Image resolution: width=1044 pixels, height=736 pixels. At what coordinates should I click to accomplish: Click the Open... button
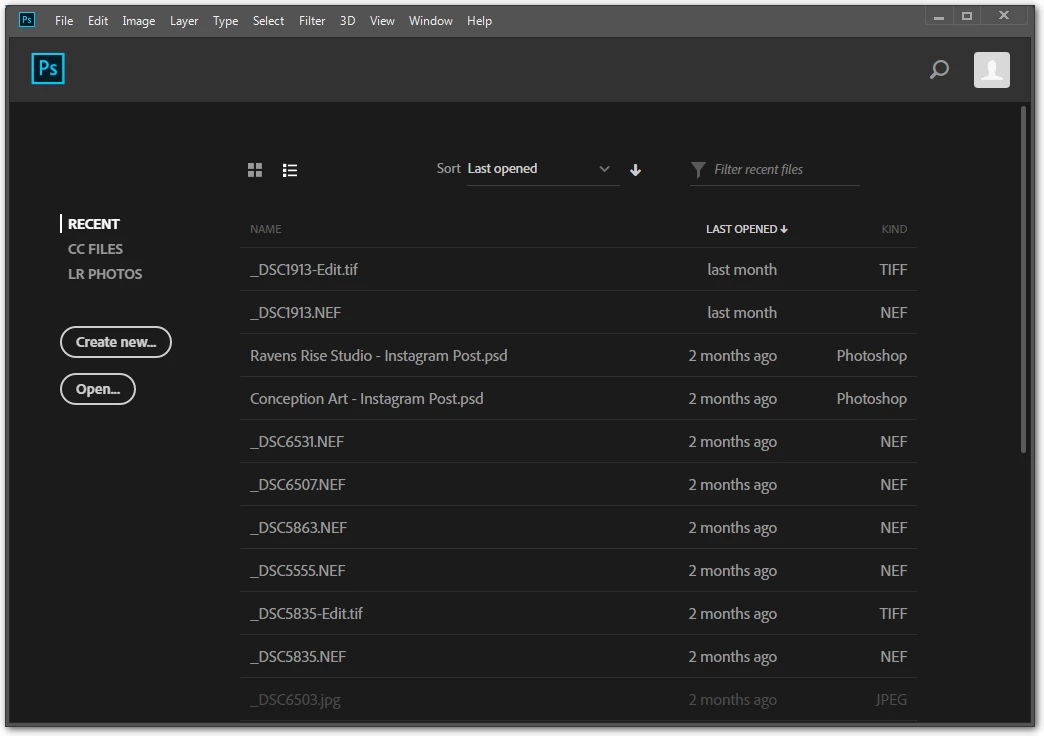coord(98,389)
